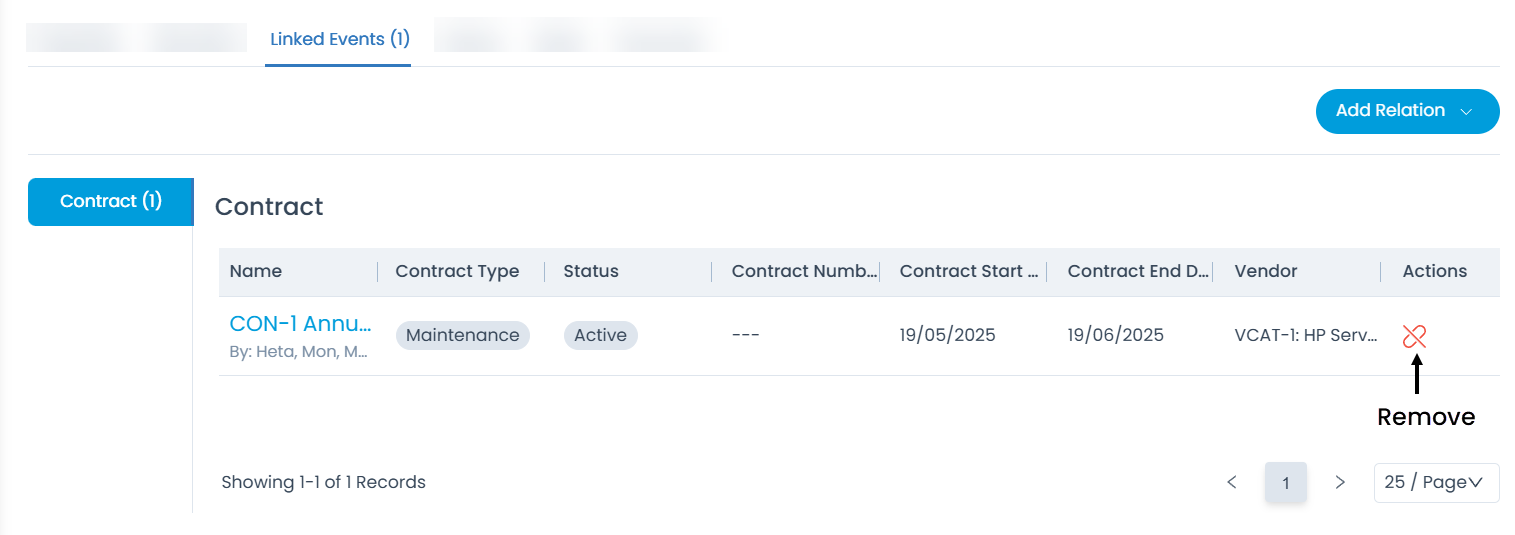Click the Contract Type column header
1515x535 pixels.
[457, 271]
